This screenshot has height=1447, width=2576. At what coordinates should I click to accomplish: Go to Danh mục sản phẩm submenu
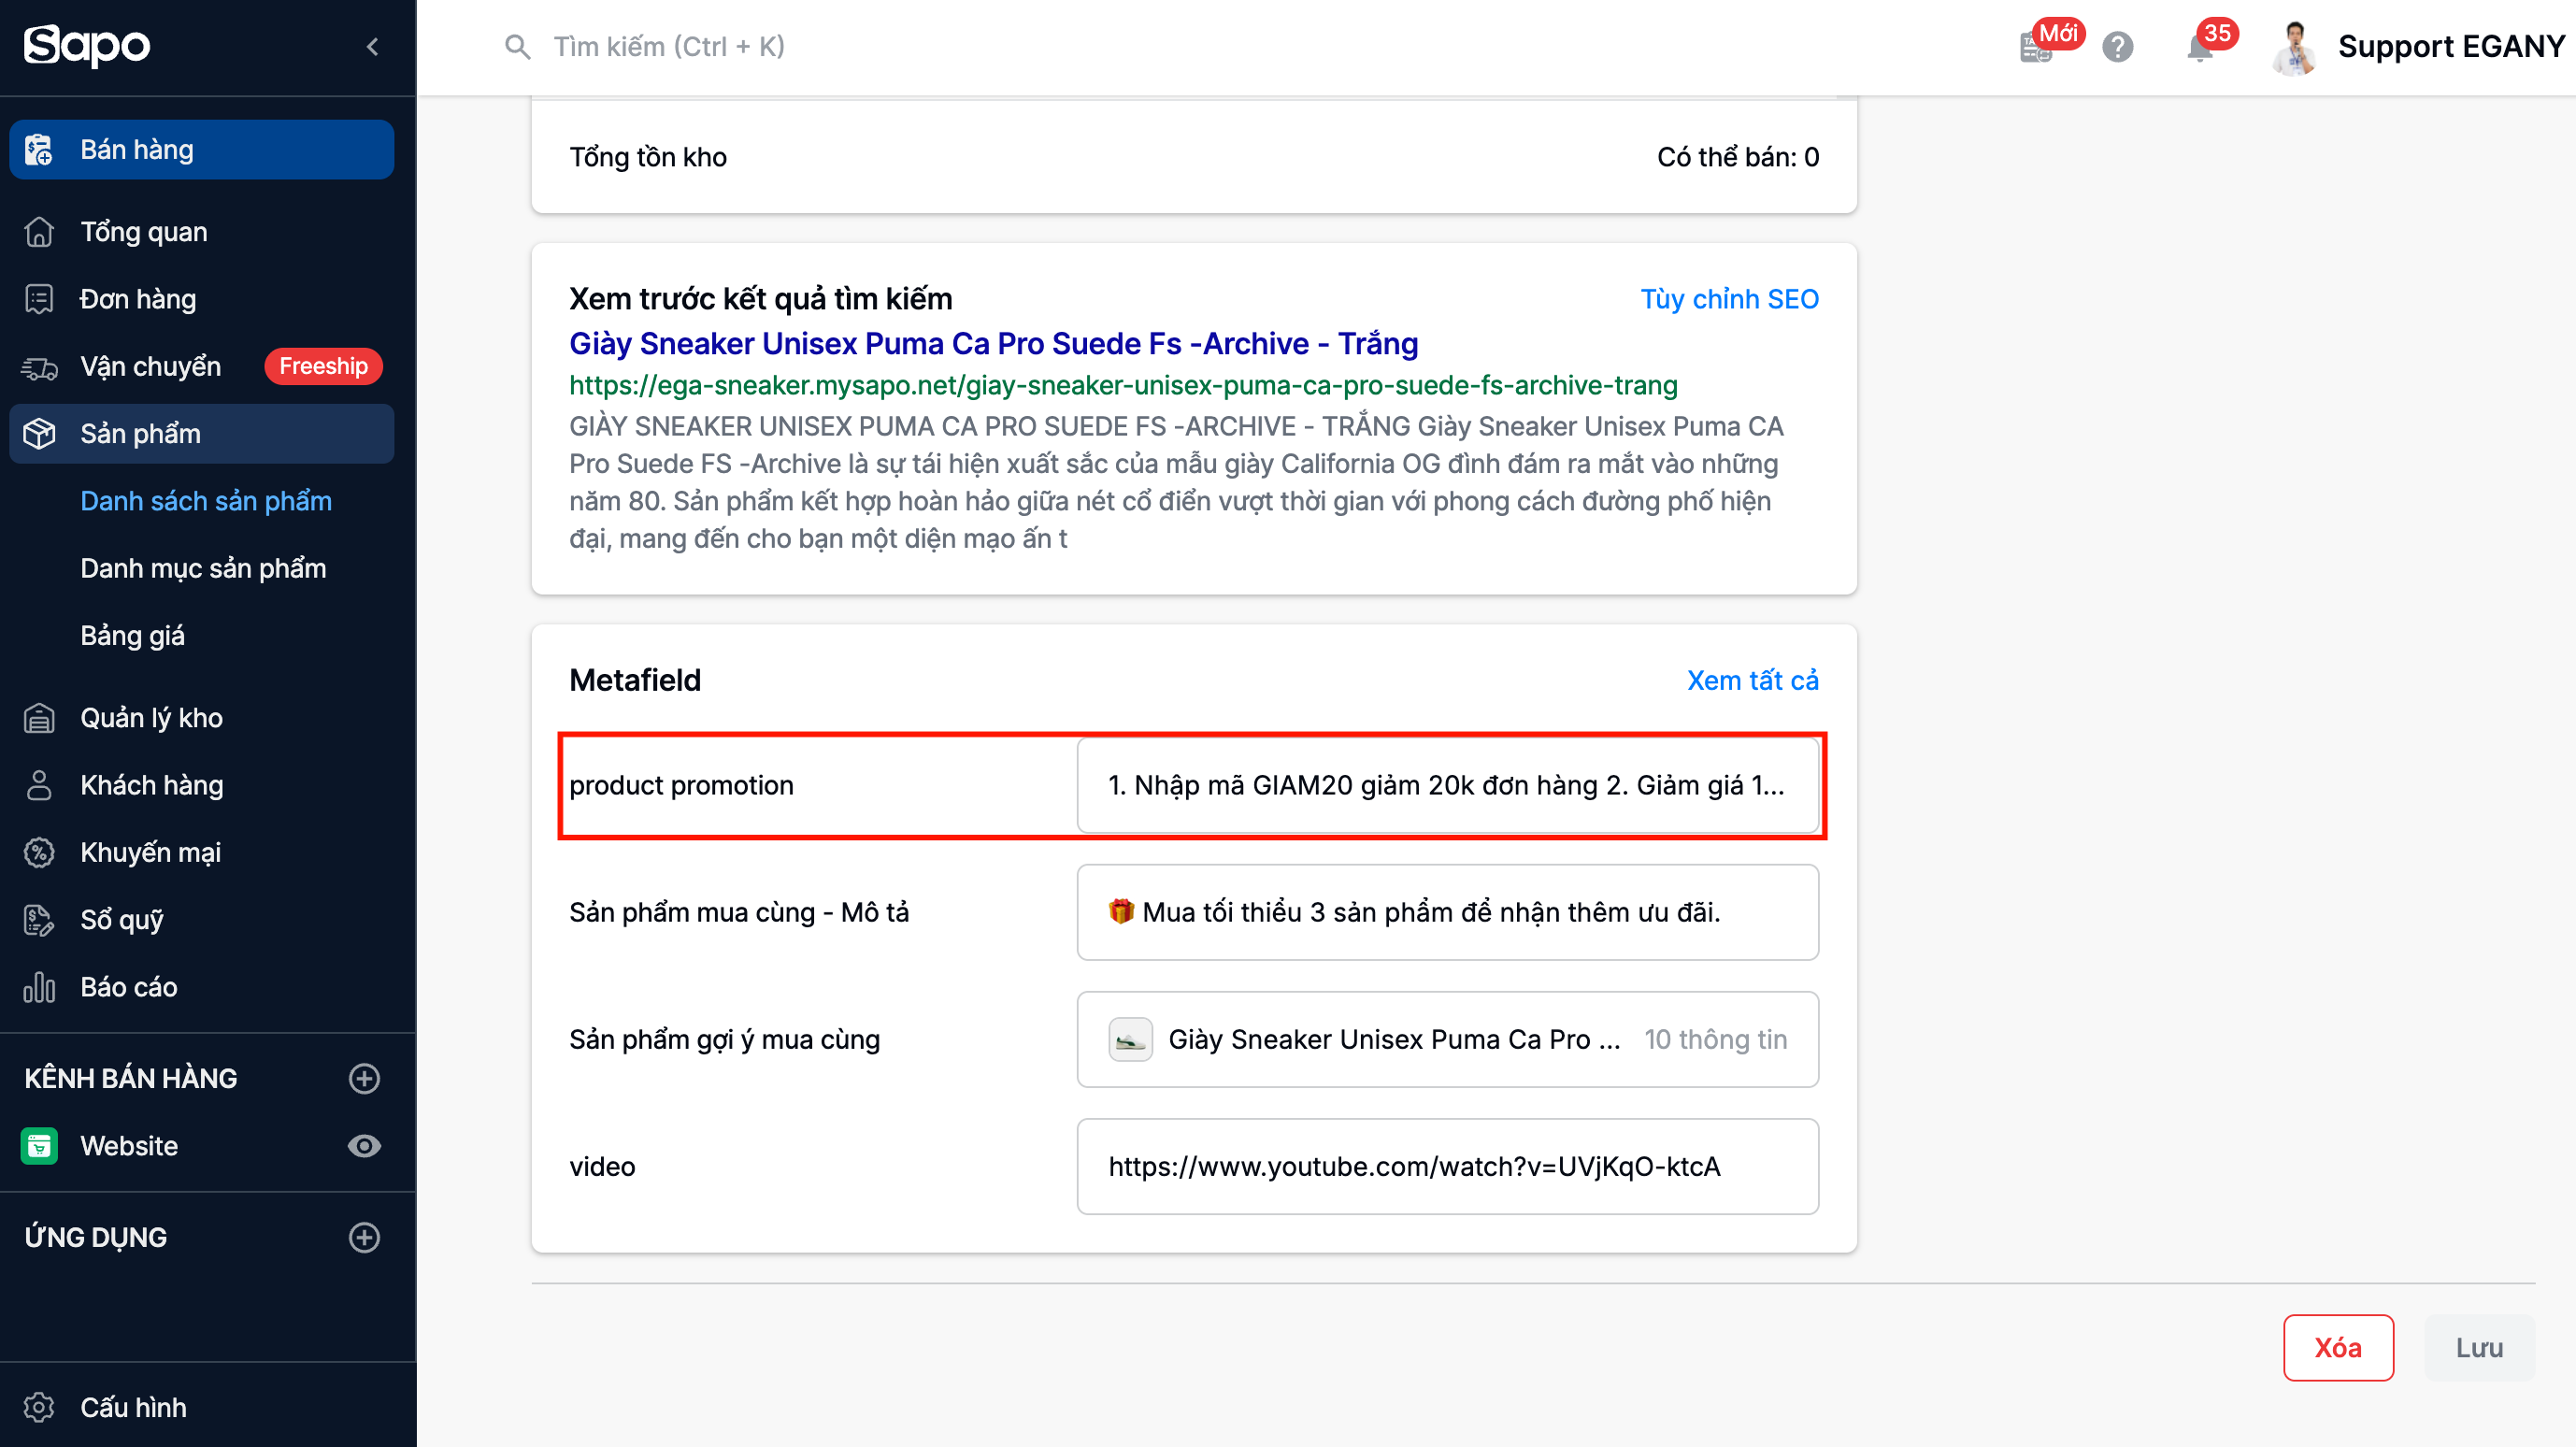coord(203,568)
